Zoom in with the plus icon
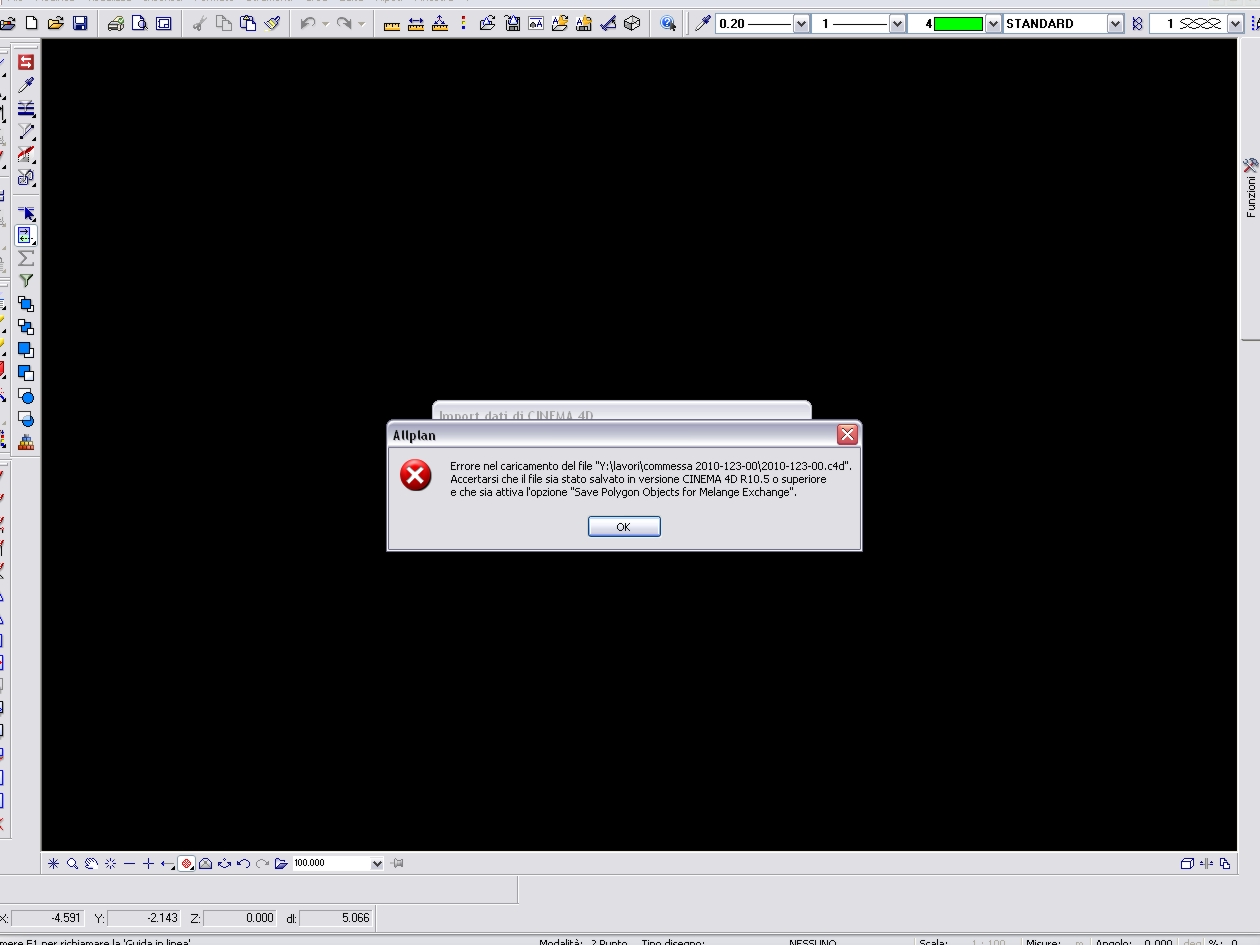1260x945 pixels. [148, 863]
